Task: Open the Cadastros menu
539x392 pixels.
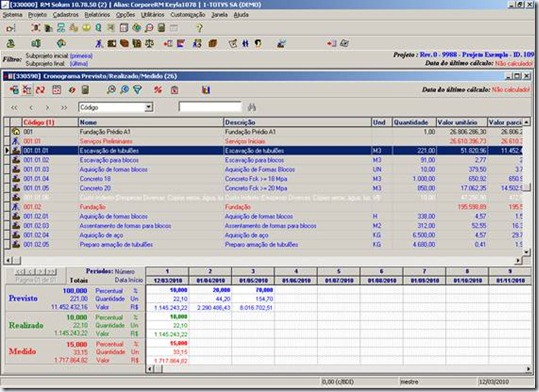Action: point(66,15)
